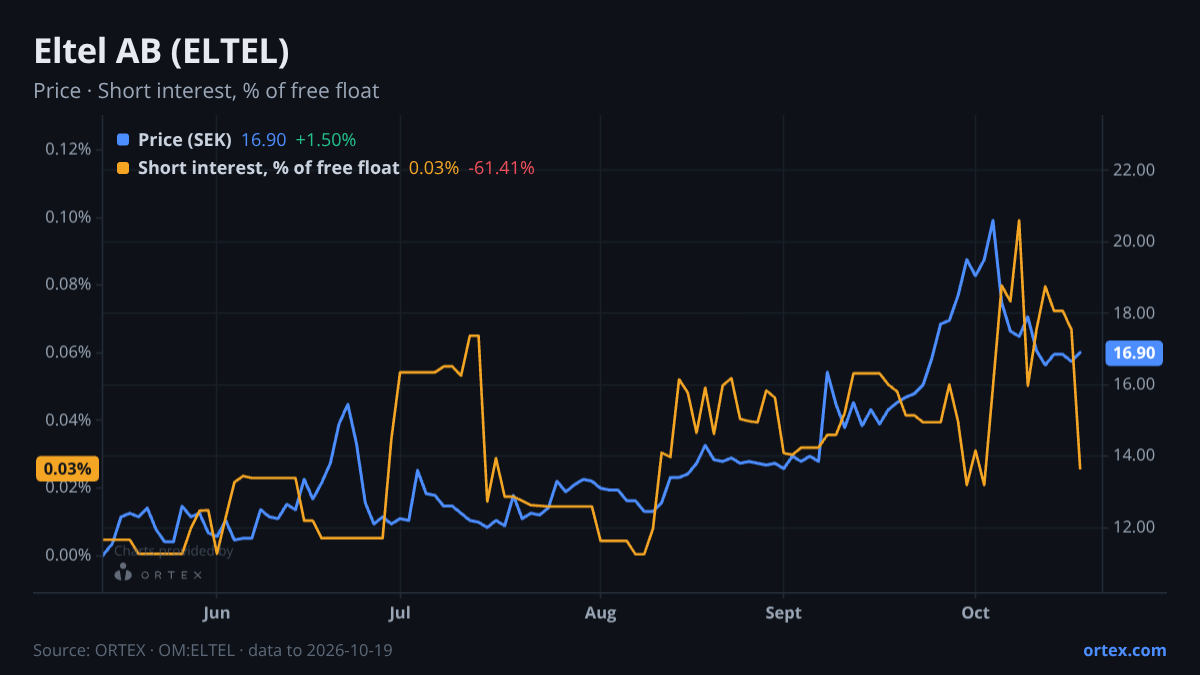Select the Price (SEK) legend label
1200x675 pixels.
[x=185, y=140]
